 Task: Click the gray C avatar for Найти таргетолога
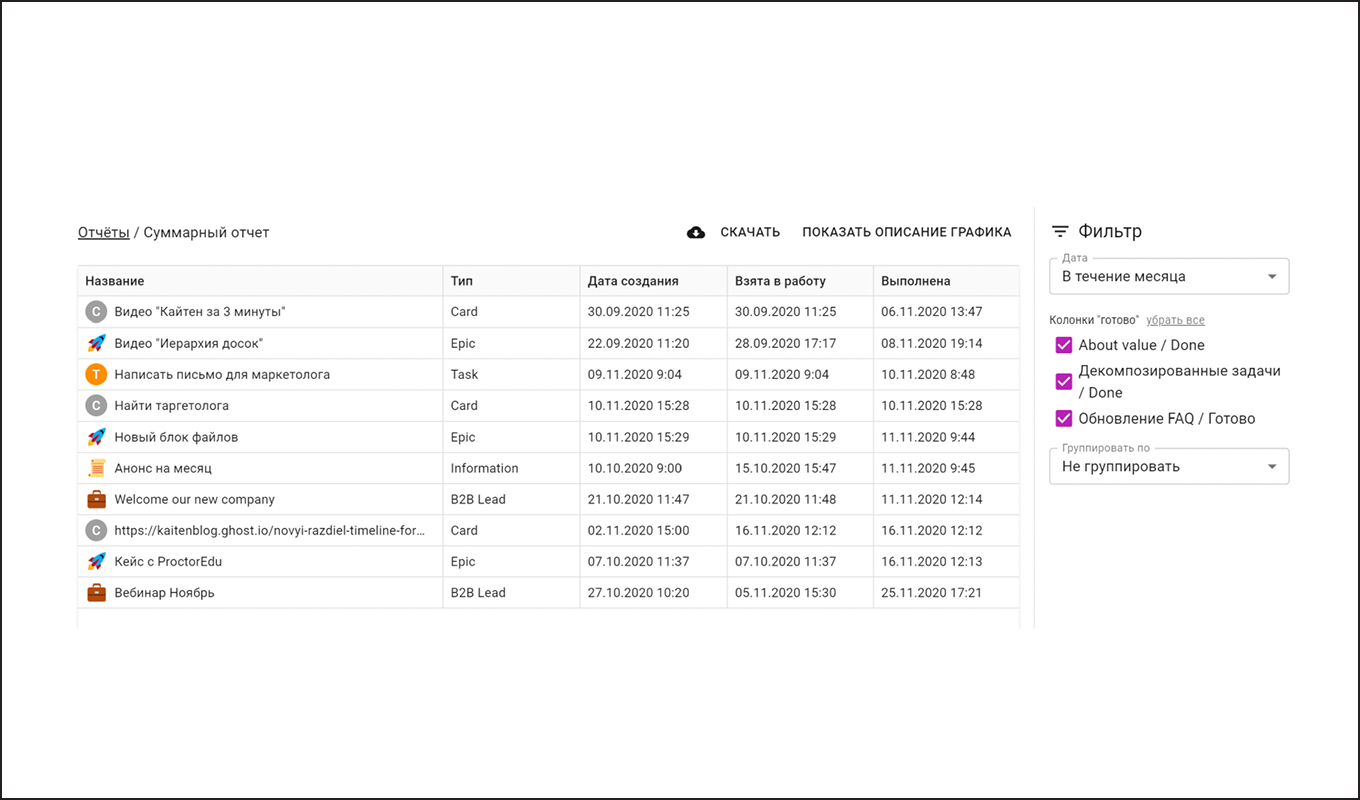tap(96, 405)
